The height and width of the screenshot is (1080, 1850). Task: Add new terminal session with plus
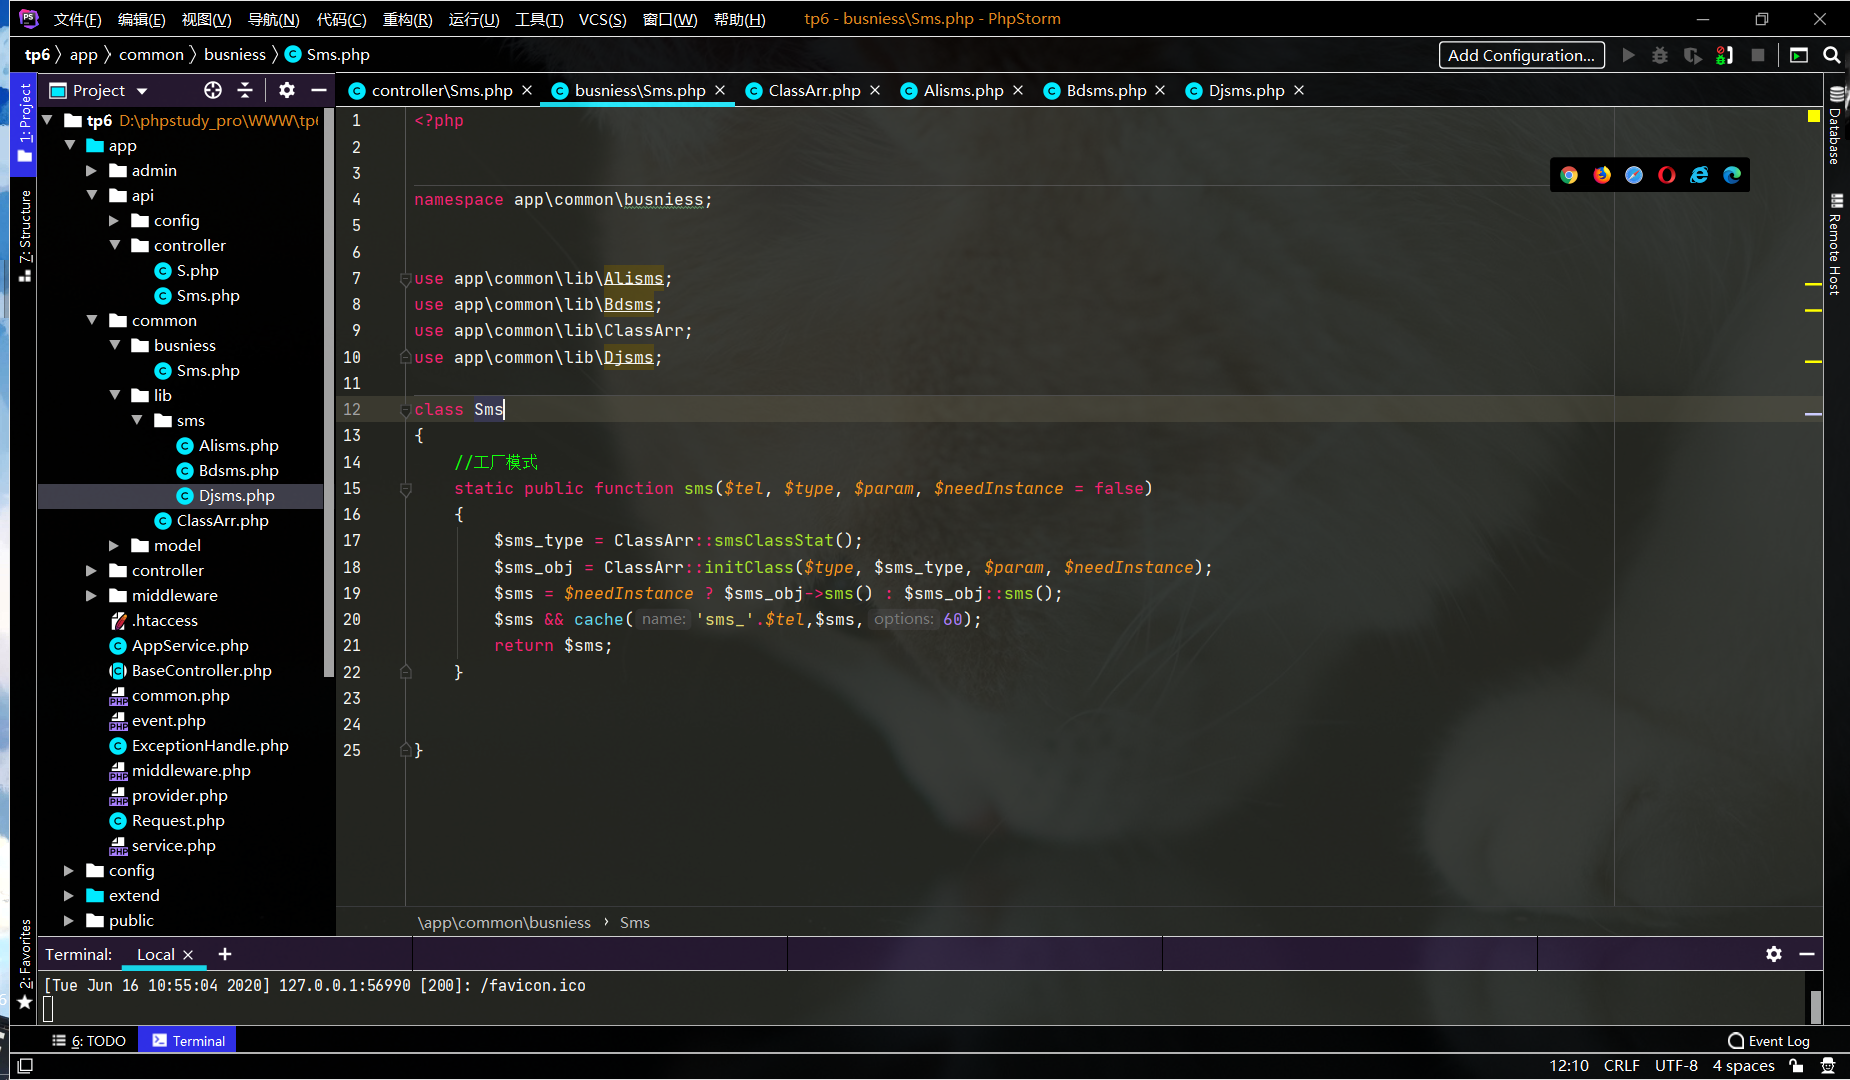coord(225,954)
